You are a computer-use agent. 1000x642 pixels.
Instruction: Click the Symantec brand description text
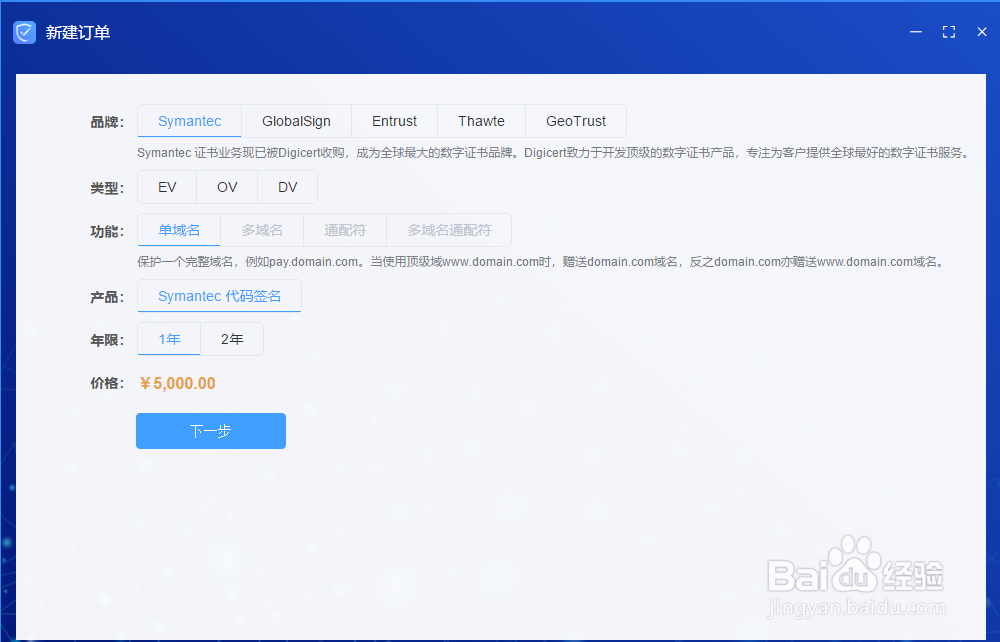[x=554, y=153]
